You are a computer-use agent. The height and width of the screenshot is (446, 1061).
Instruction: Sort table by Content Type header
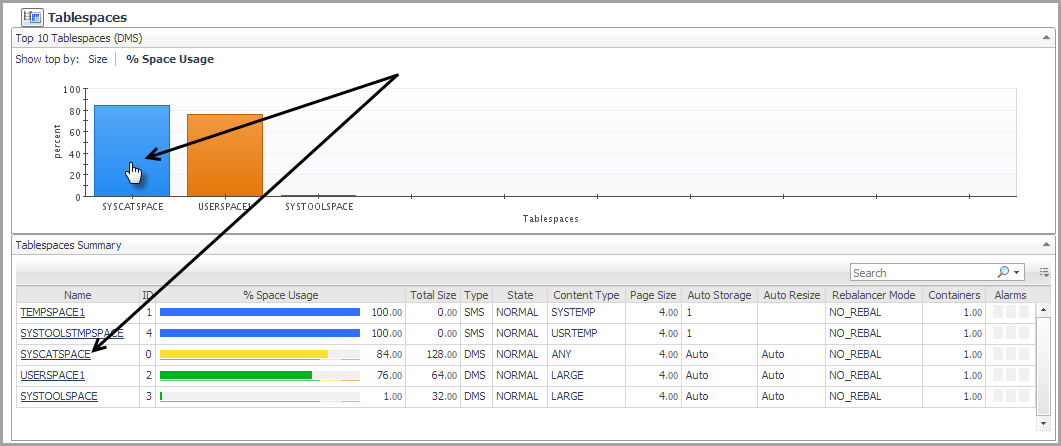click(x=586, y=295)
